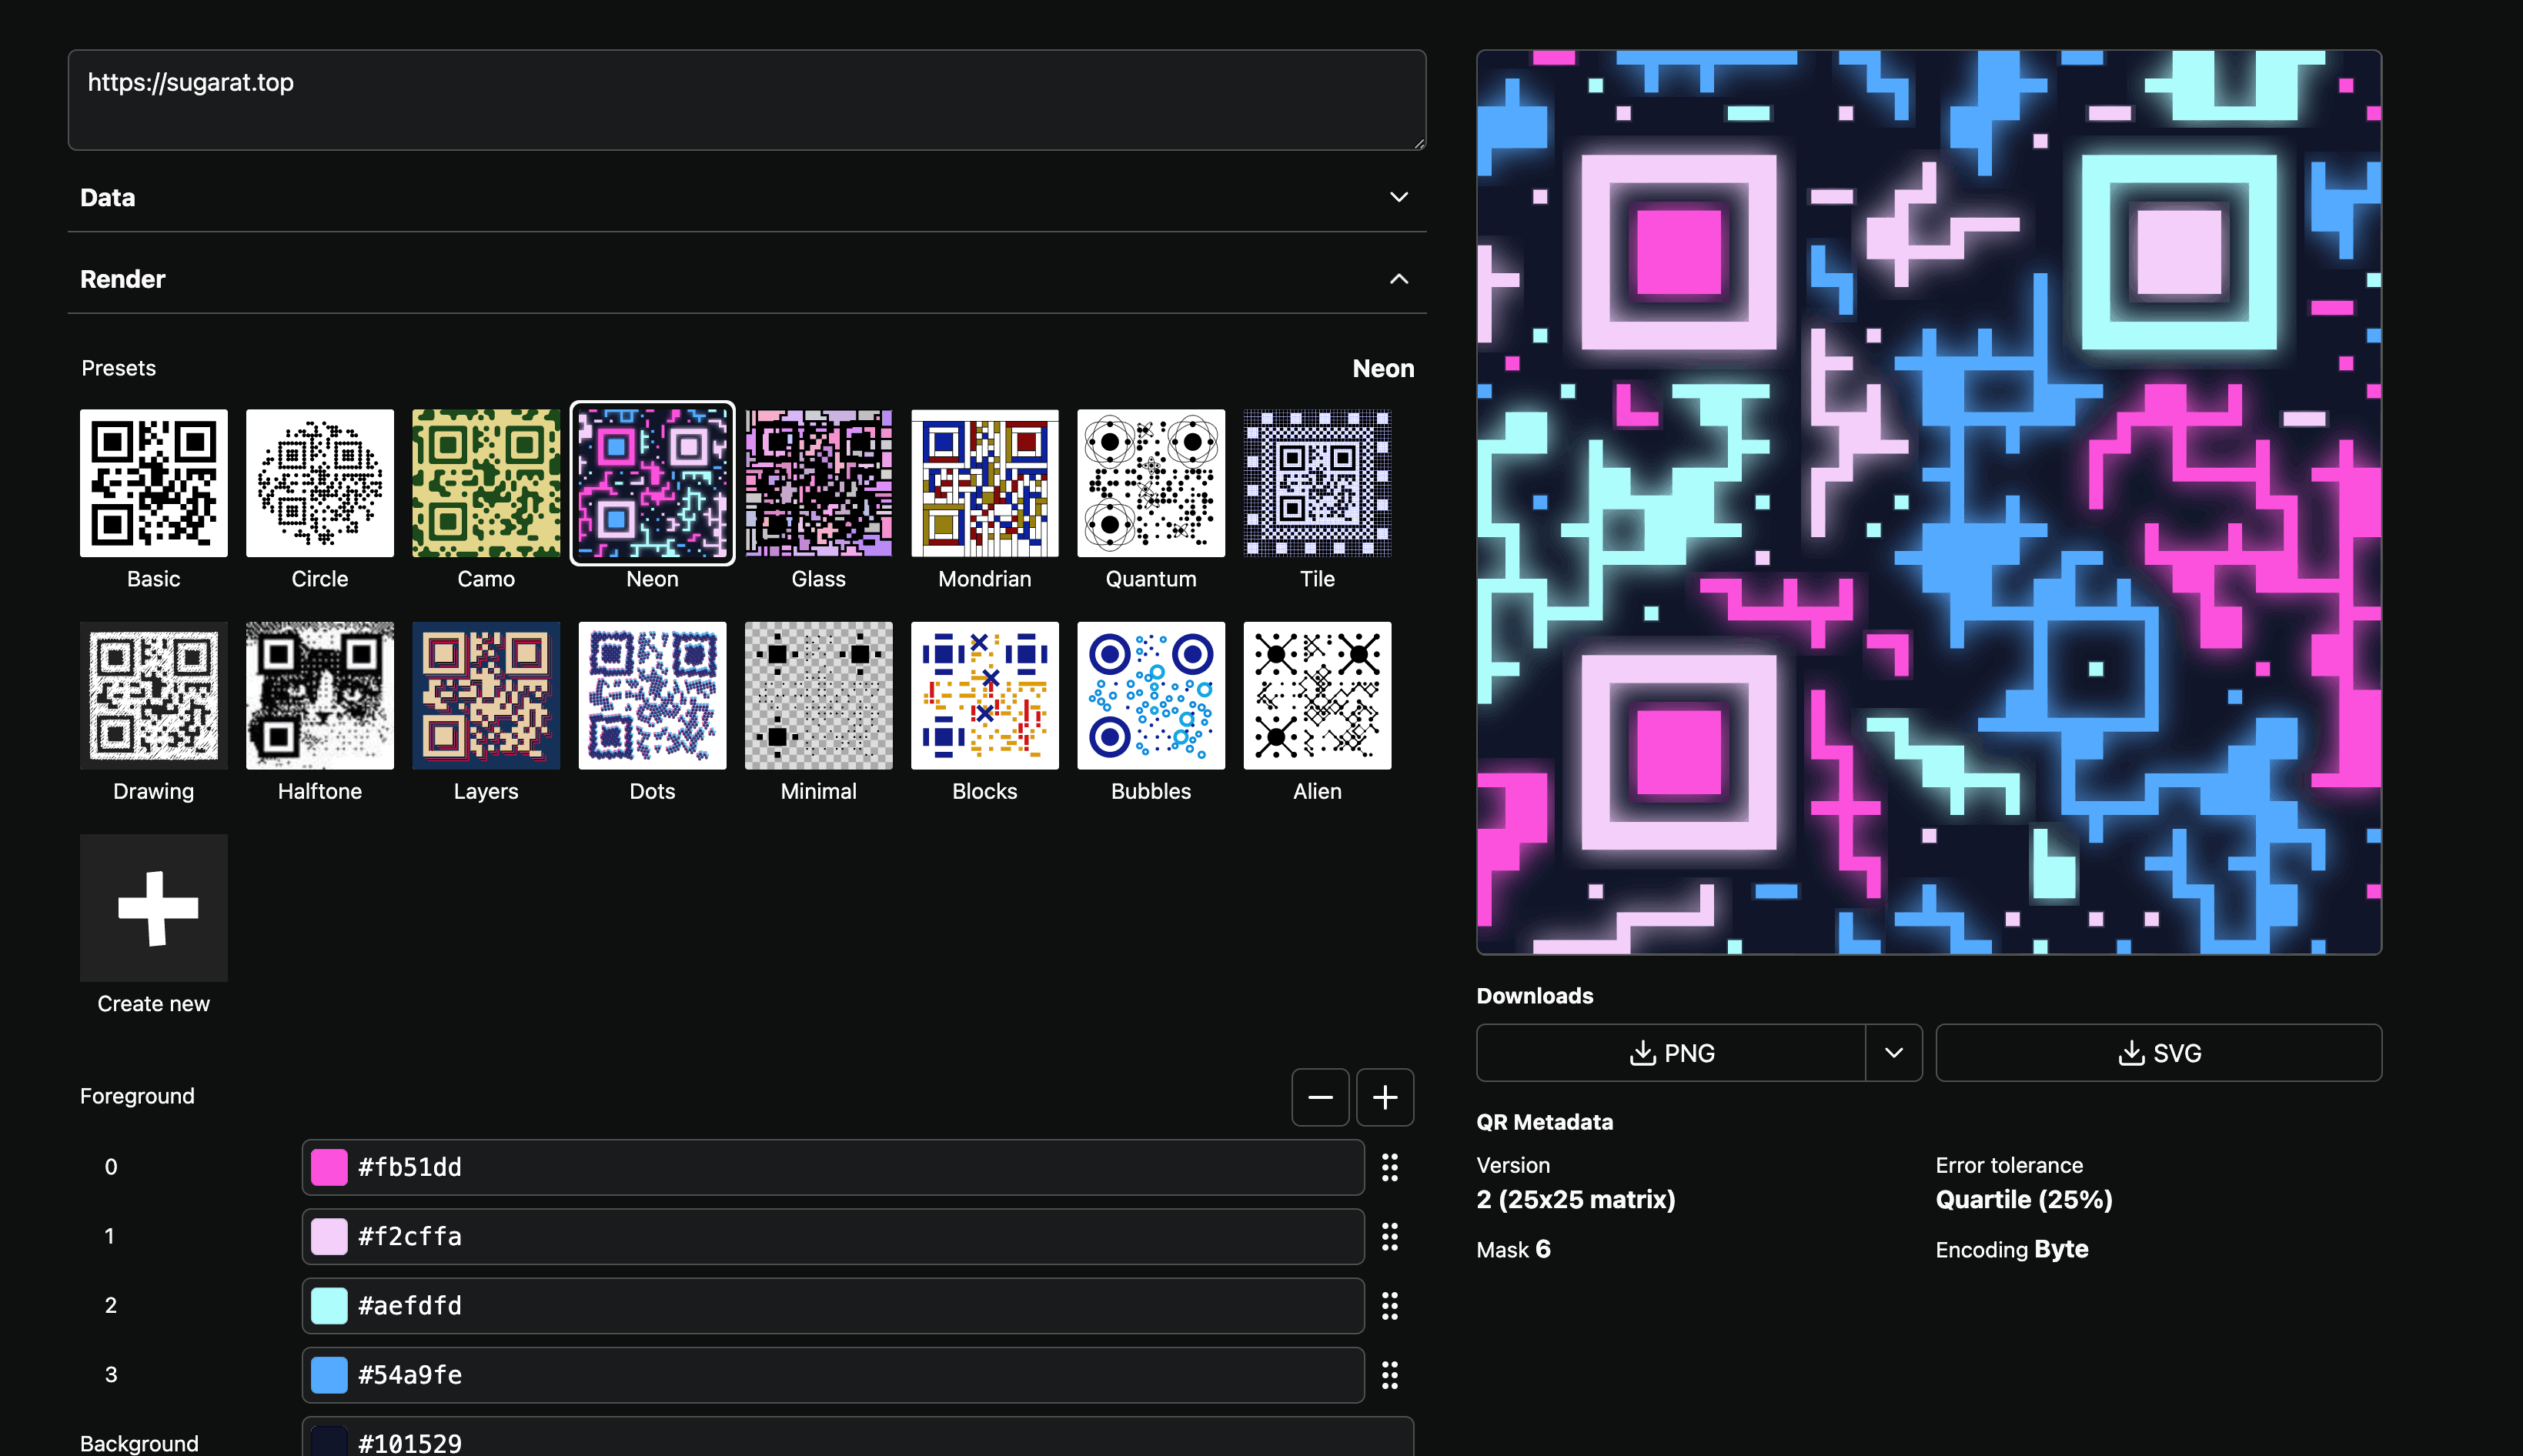2523x1456 pixels.
Task: Collapse the Render section
Action: point(1398,279)
